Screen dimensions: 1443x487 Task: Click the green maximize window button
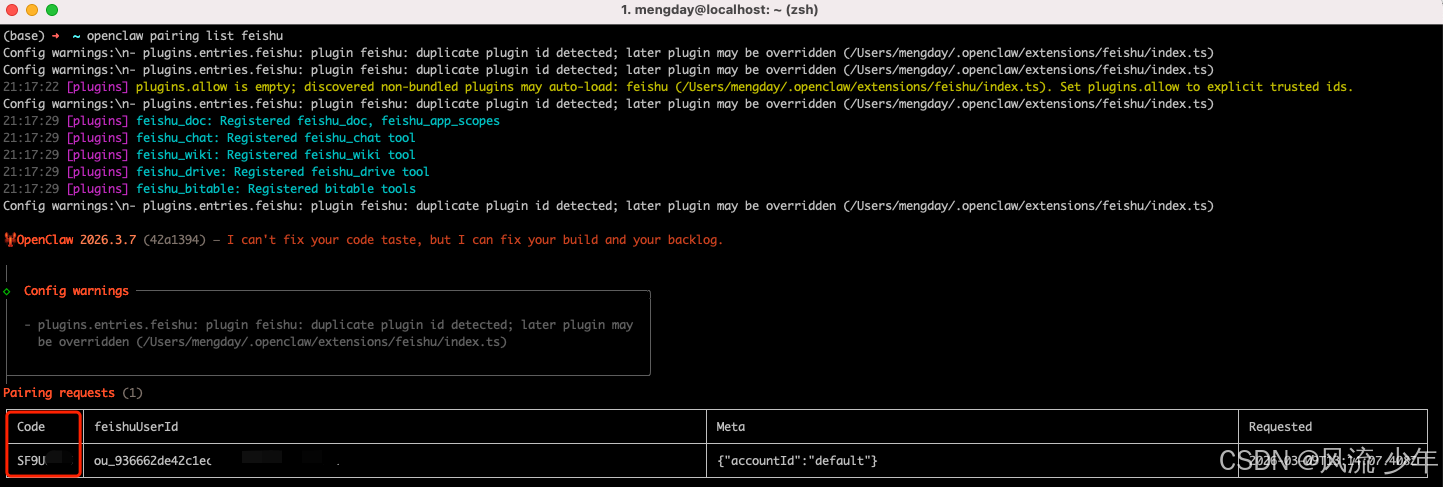(52, 10)
